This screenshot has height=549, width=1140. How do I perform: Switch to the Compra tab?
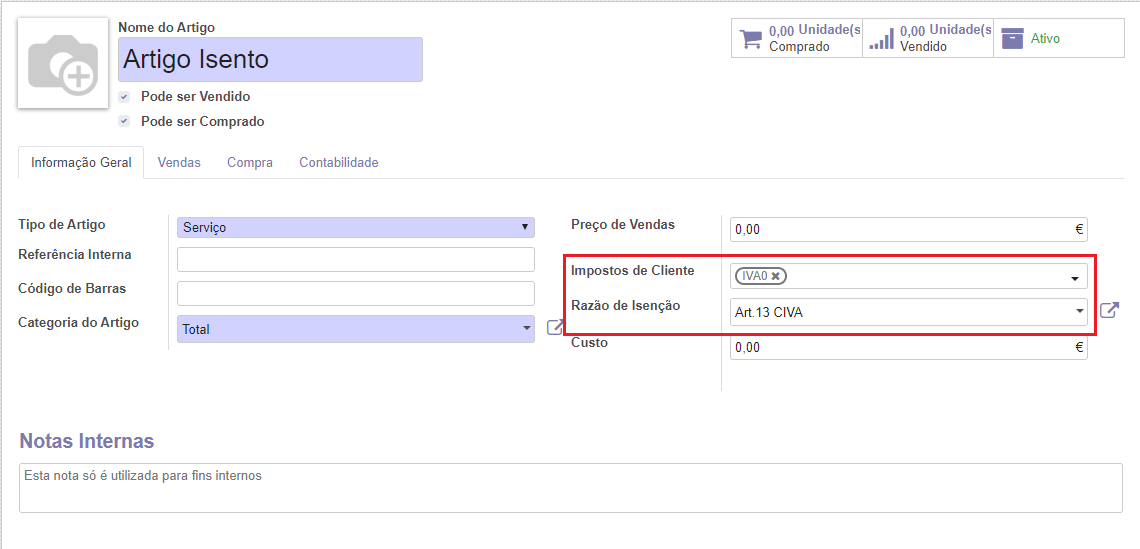[249, 162]
